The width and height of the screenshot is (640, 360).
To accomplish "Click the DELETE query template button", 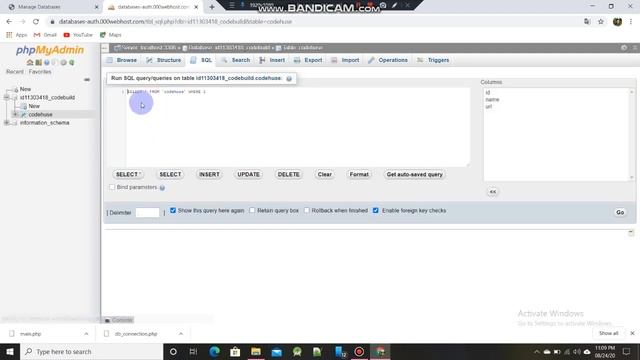I will (289, 175).
